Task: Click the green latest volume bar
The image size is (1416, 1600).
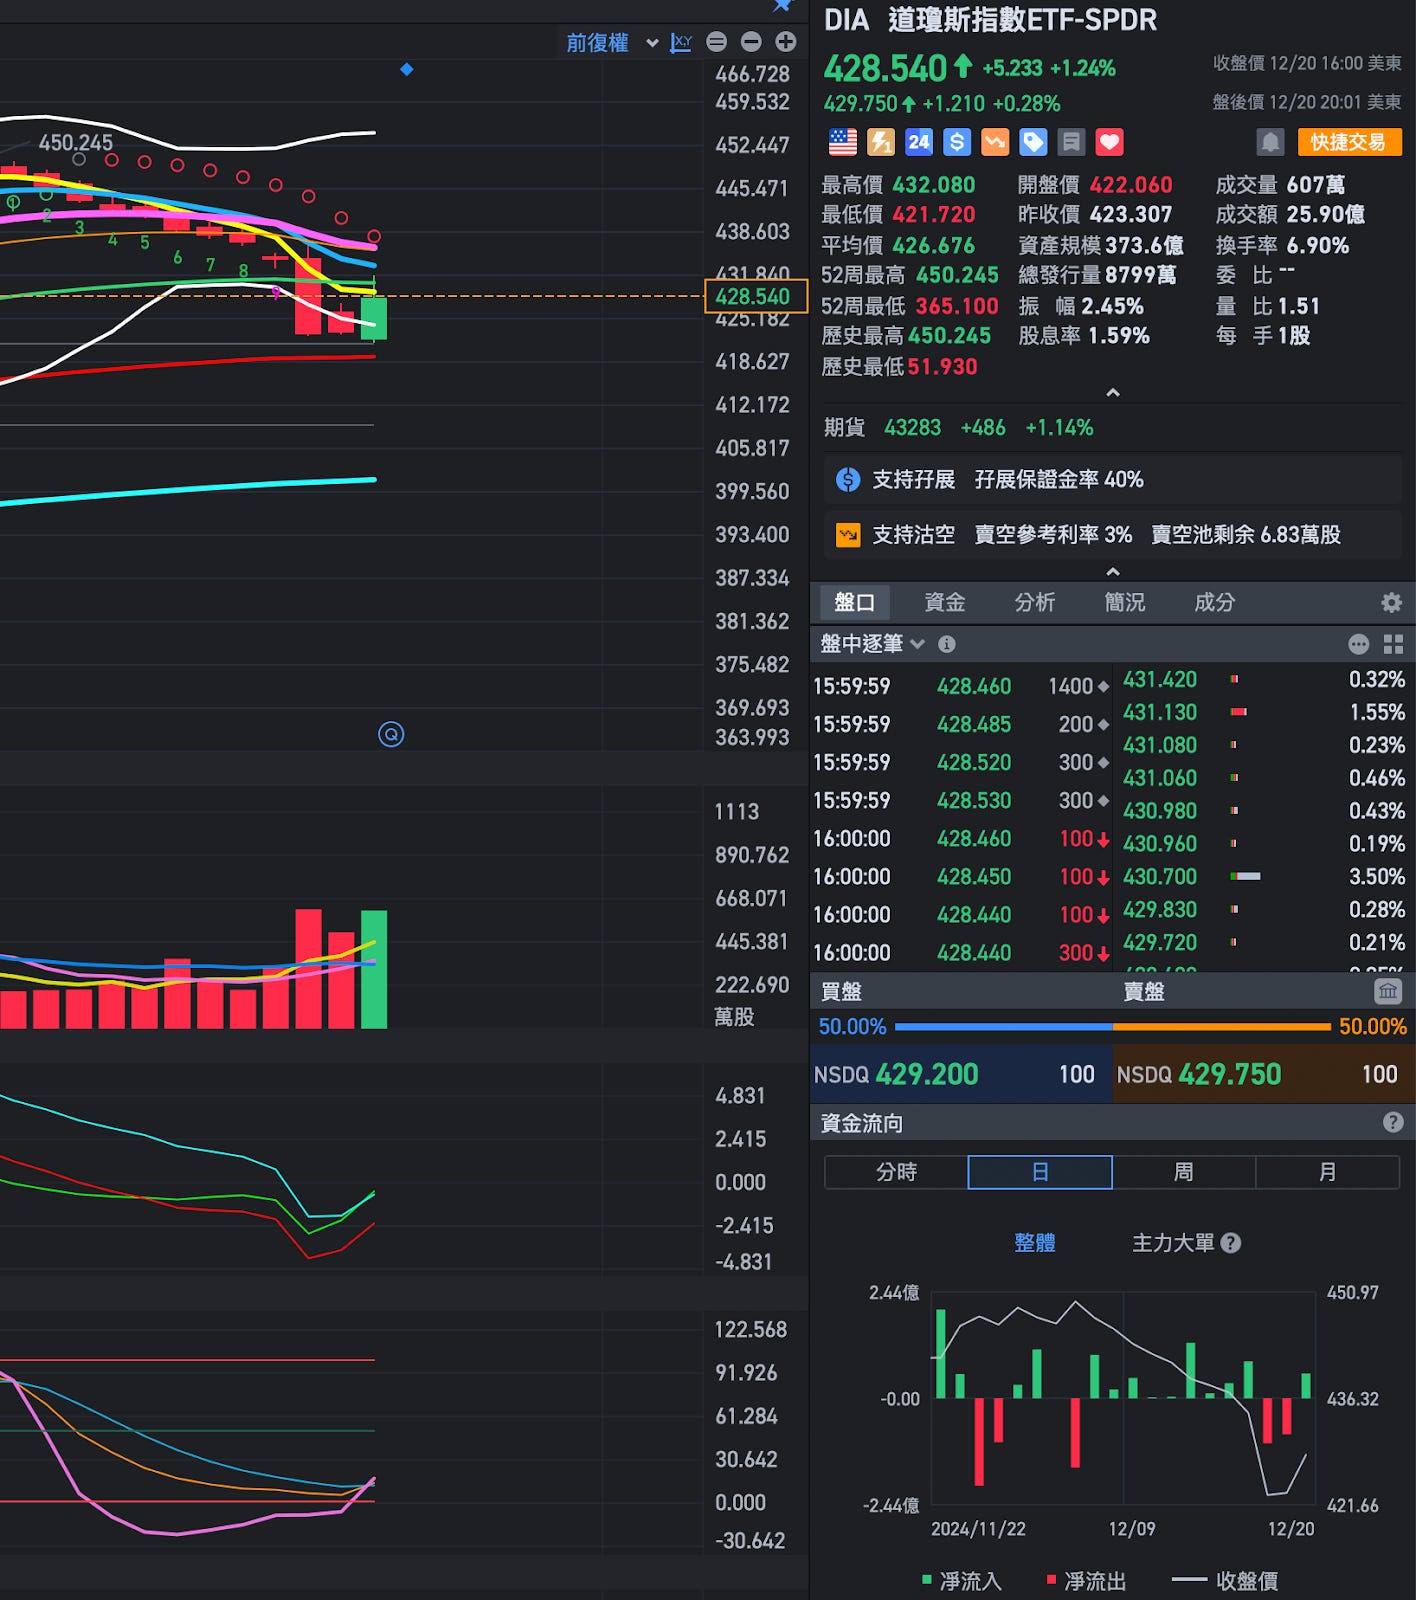Action: pyautogui.click(x=374, y=969)
